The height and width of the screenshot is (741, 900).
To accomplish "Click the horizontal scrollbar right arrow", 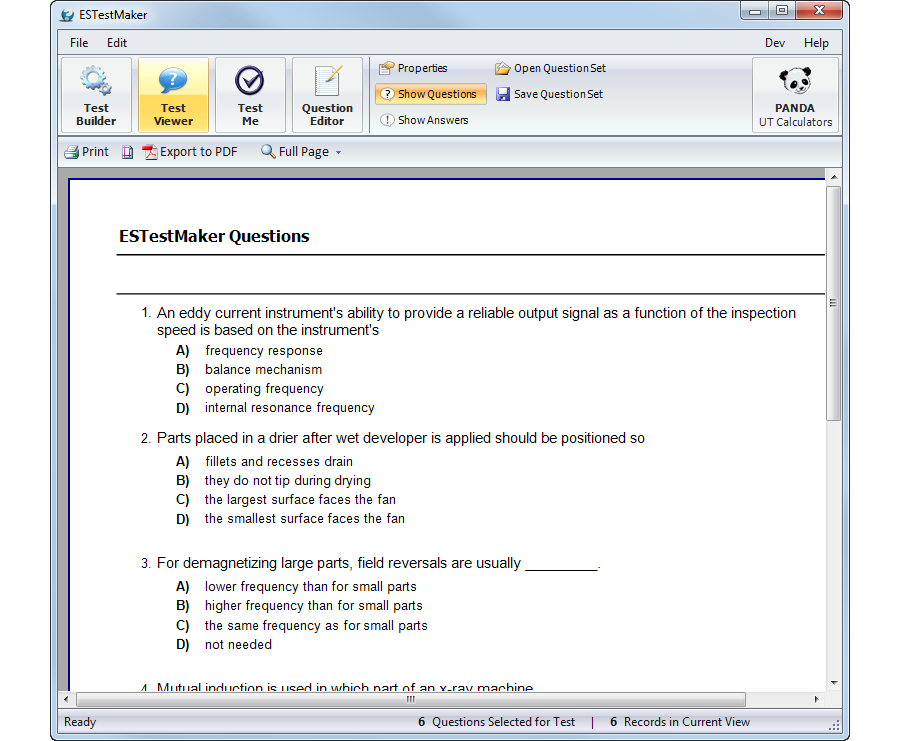I will [816, 699].
